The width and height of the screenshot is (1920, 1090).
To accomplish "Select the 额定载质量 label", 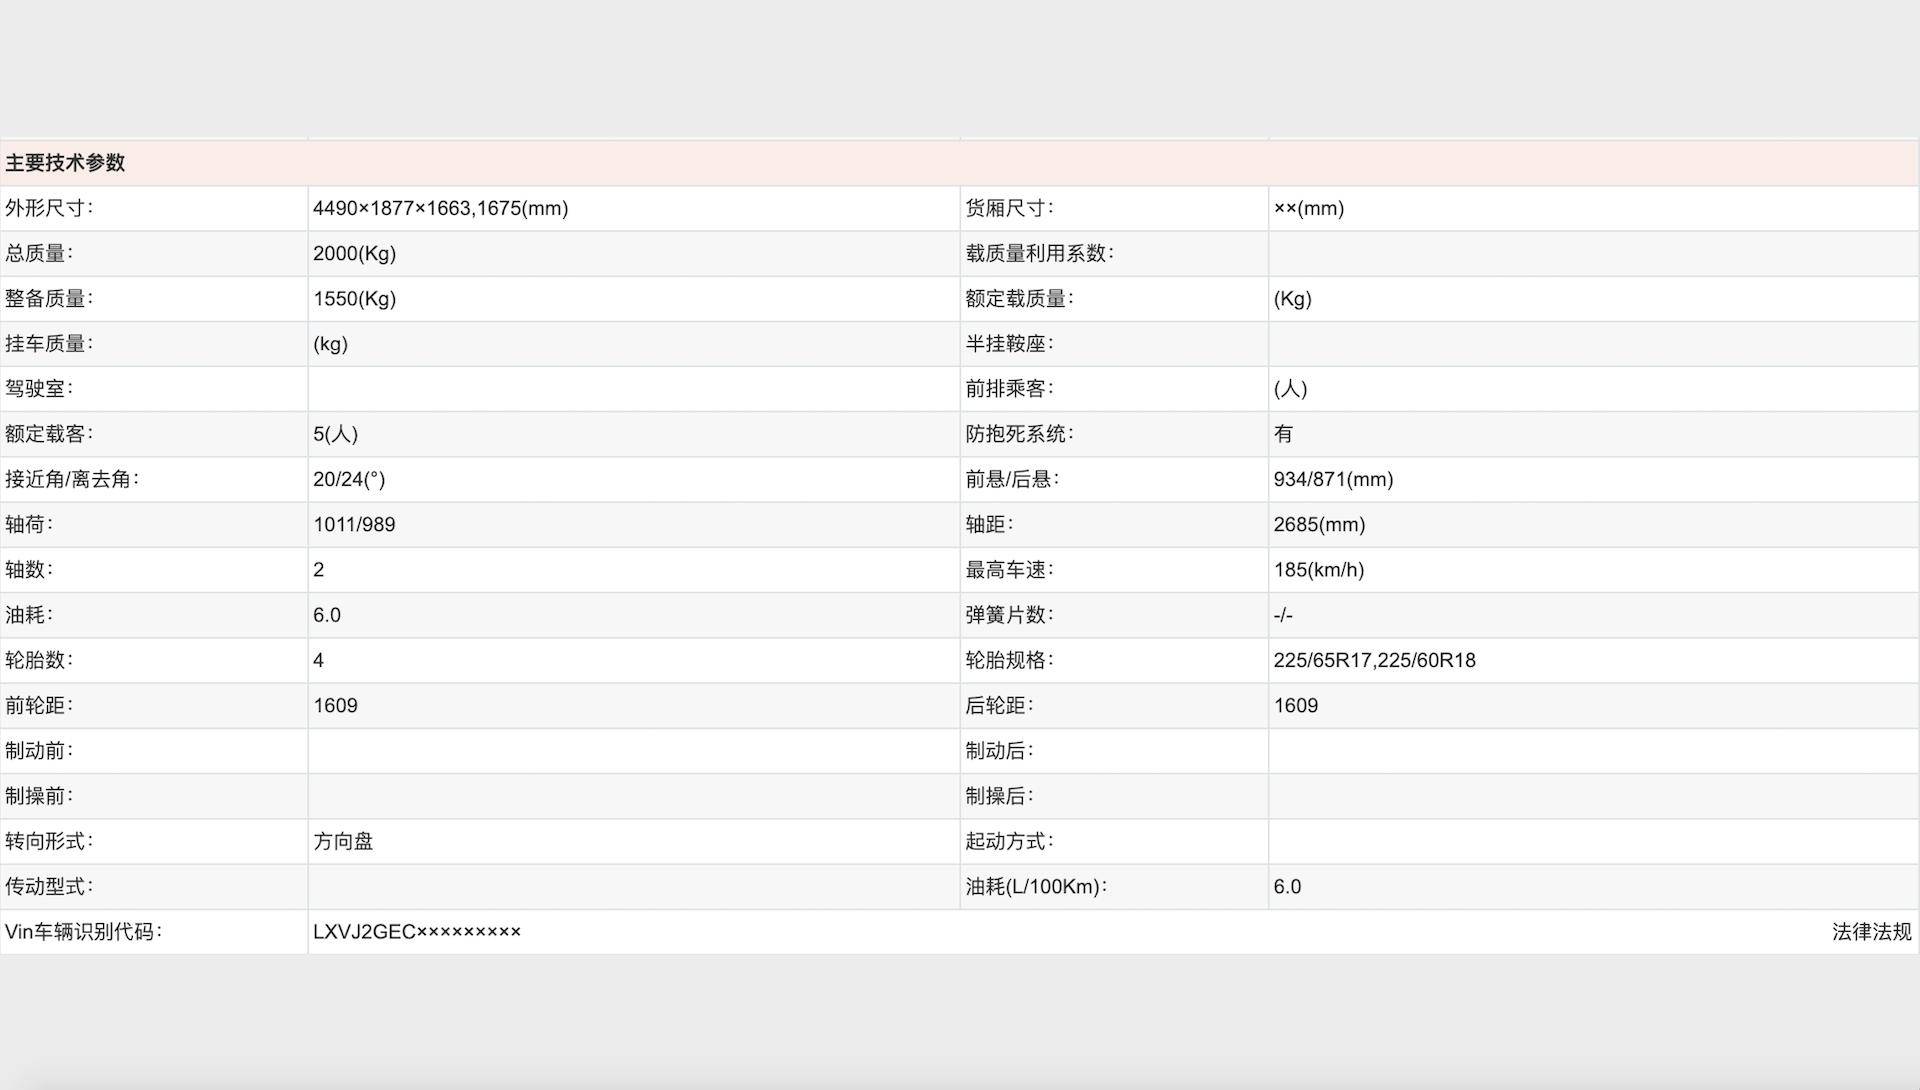I will tap(1019, 298).
